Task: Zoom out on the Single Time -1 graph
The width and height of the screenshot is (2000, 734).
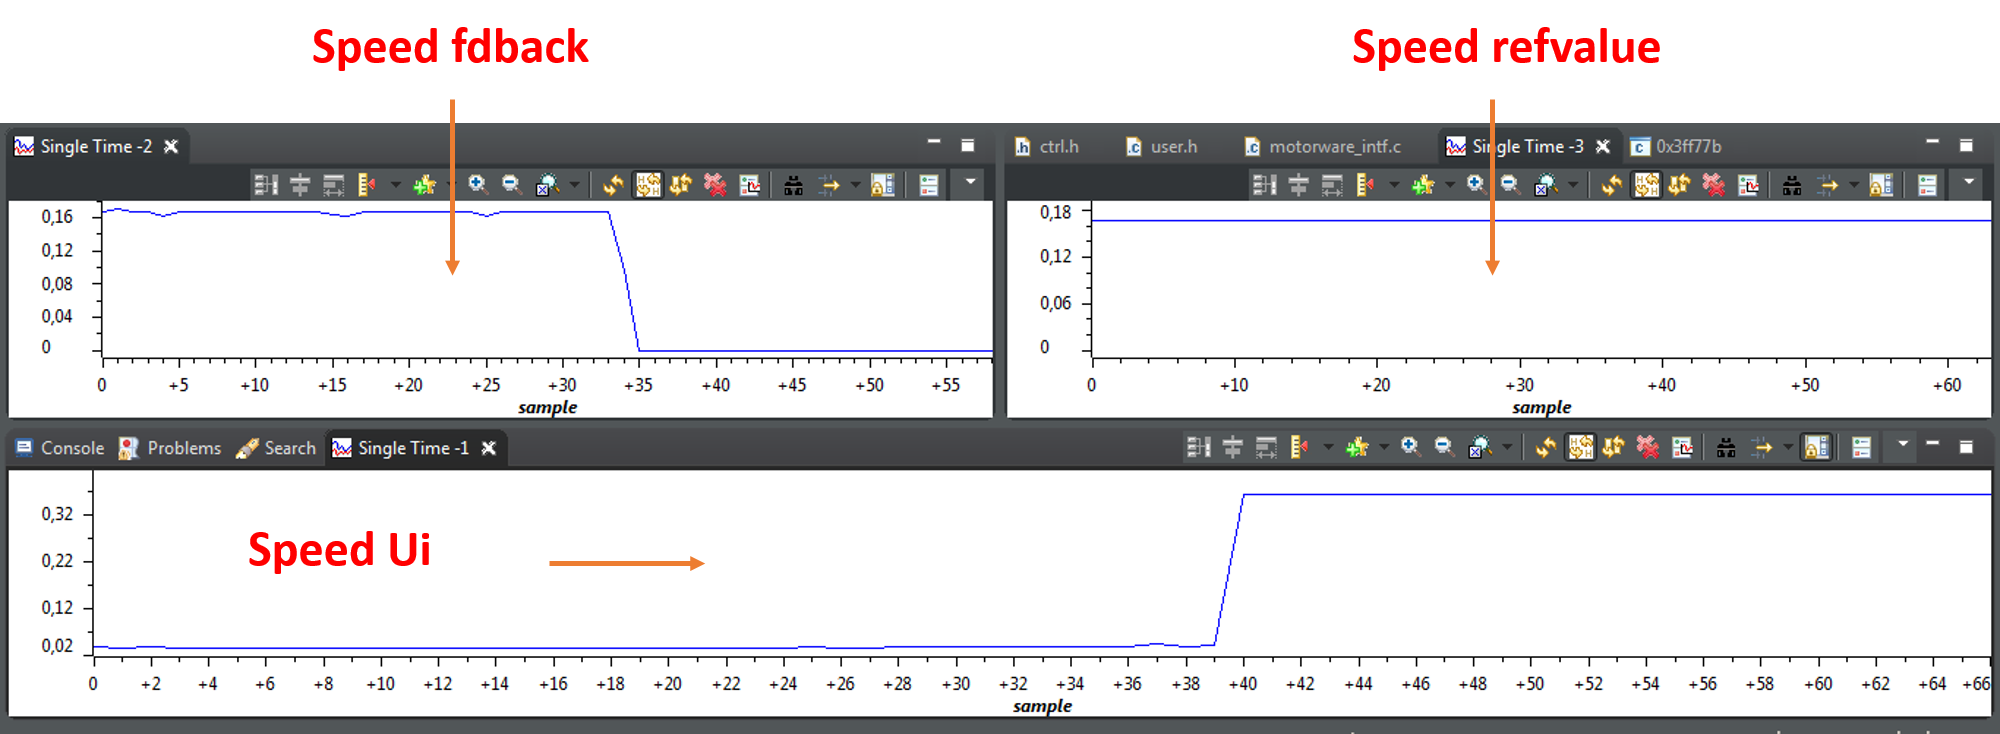Action: click(x=1444, y=446)
